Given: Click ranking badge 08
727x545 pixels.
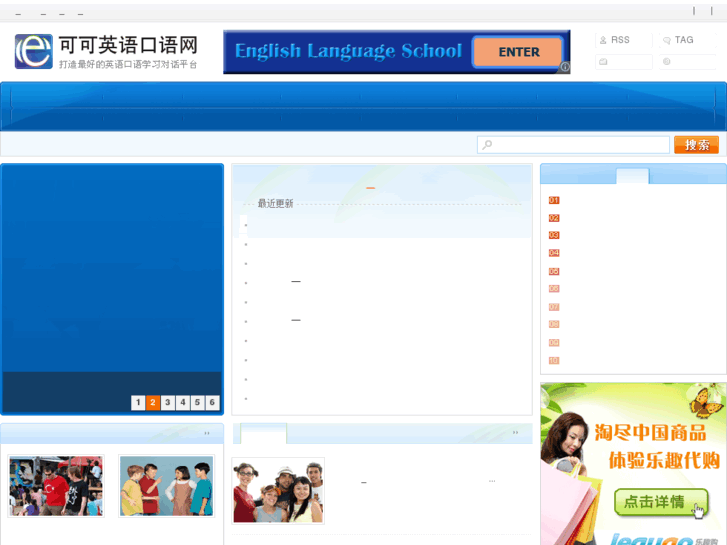Looking at the screenshot, I should (554, 324).
